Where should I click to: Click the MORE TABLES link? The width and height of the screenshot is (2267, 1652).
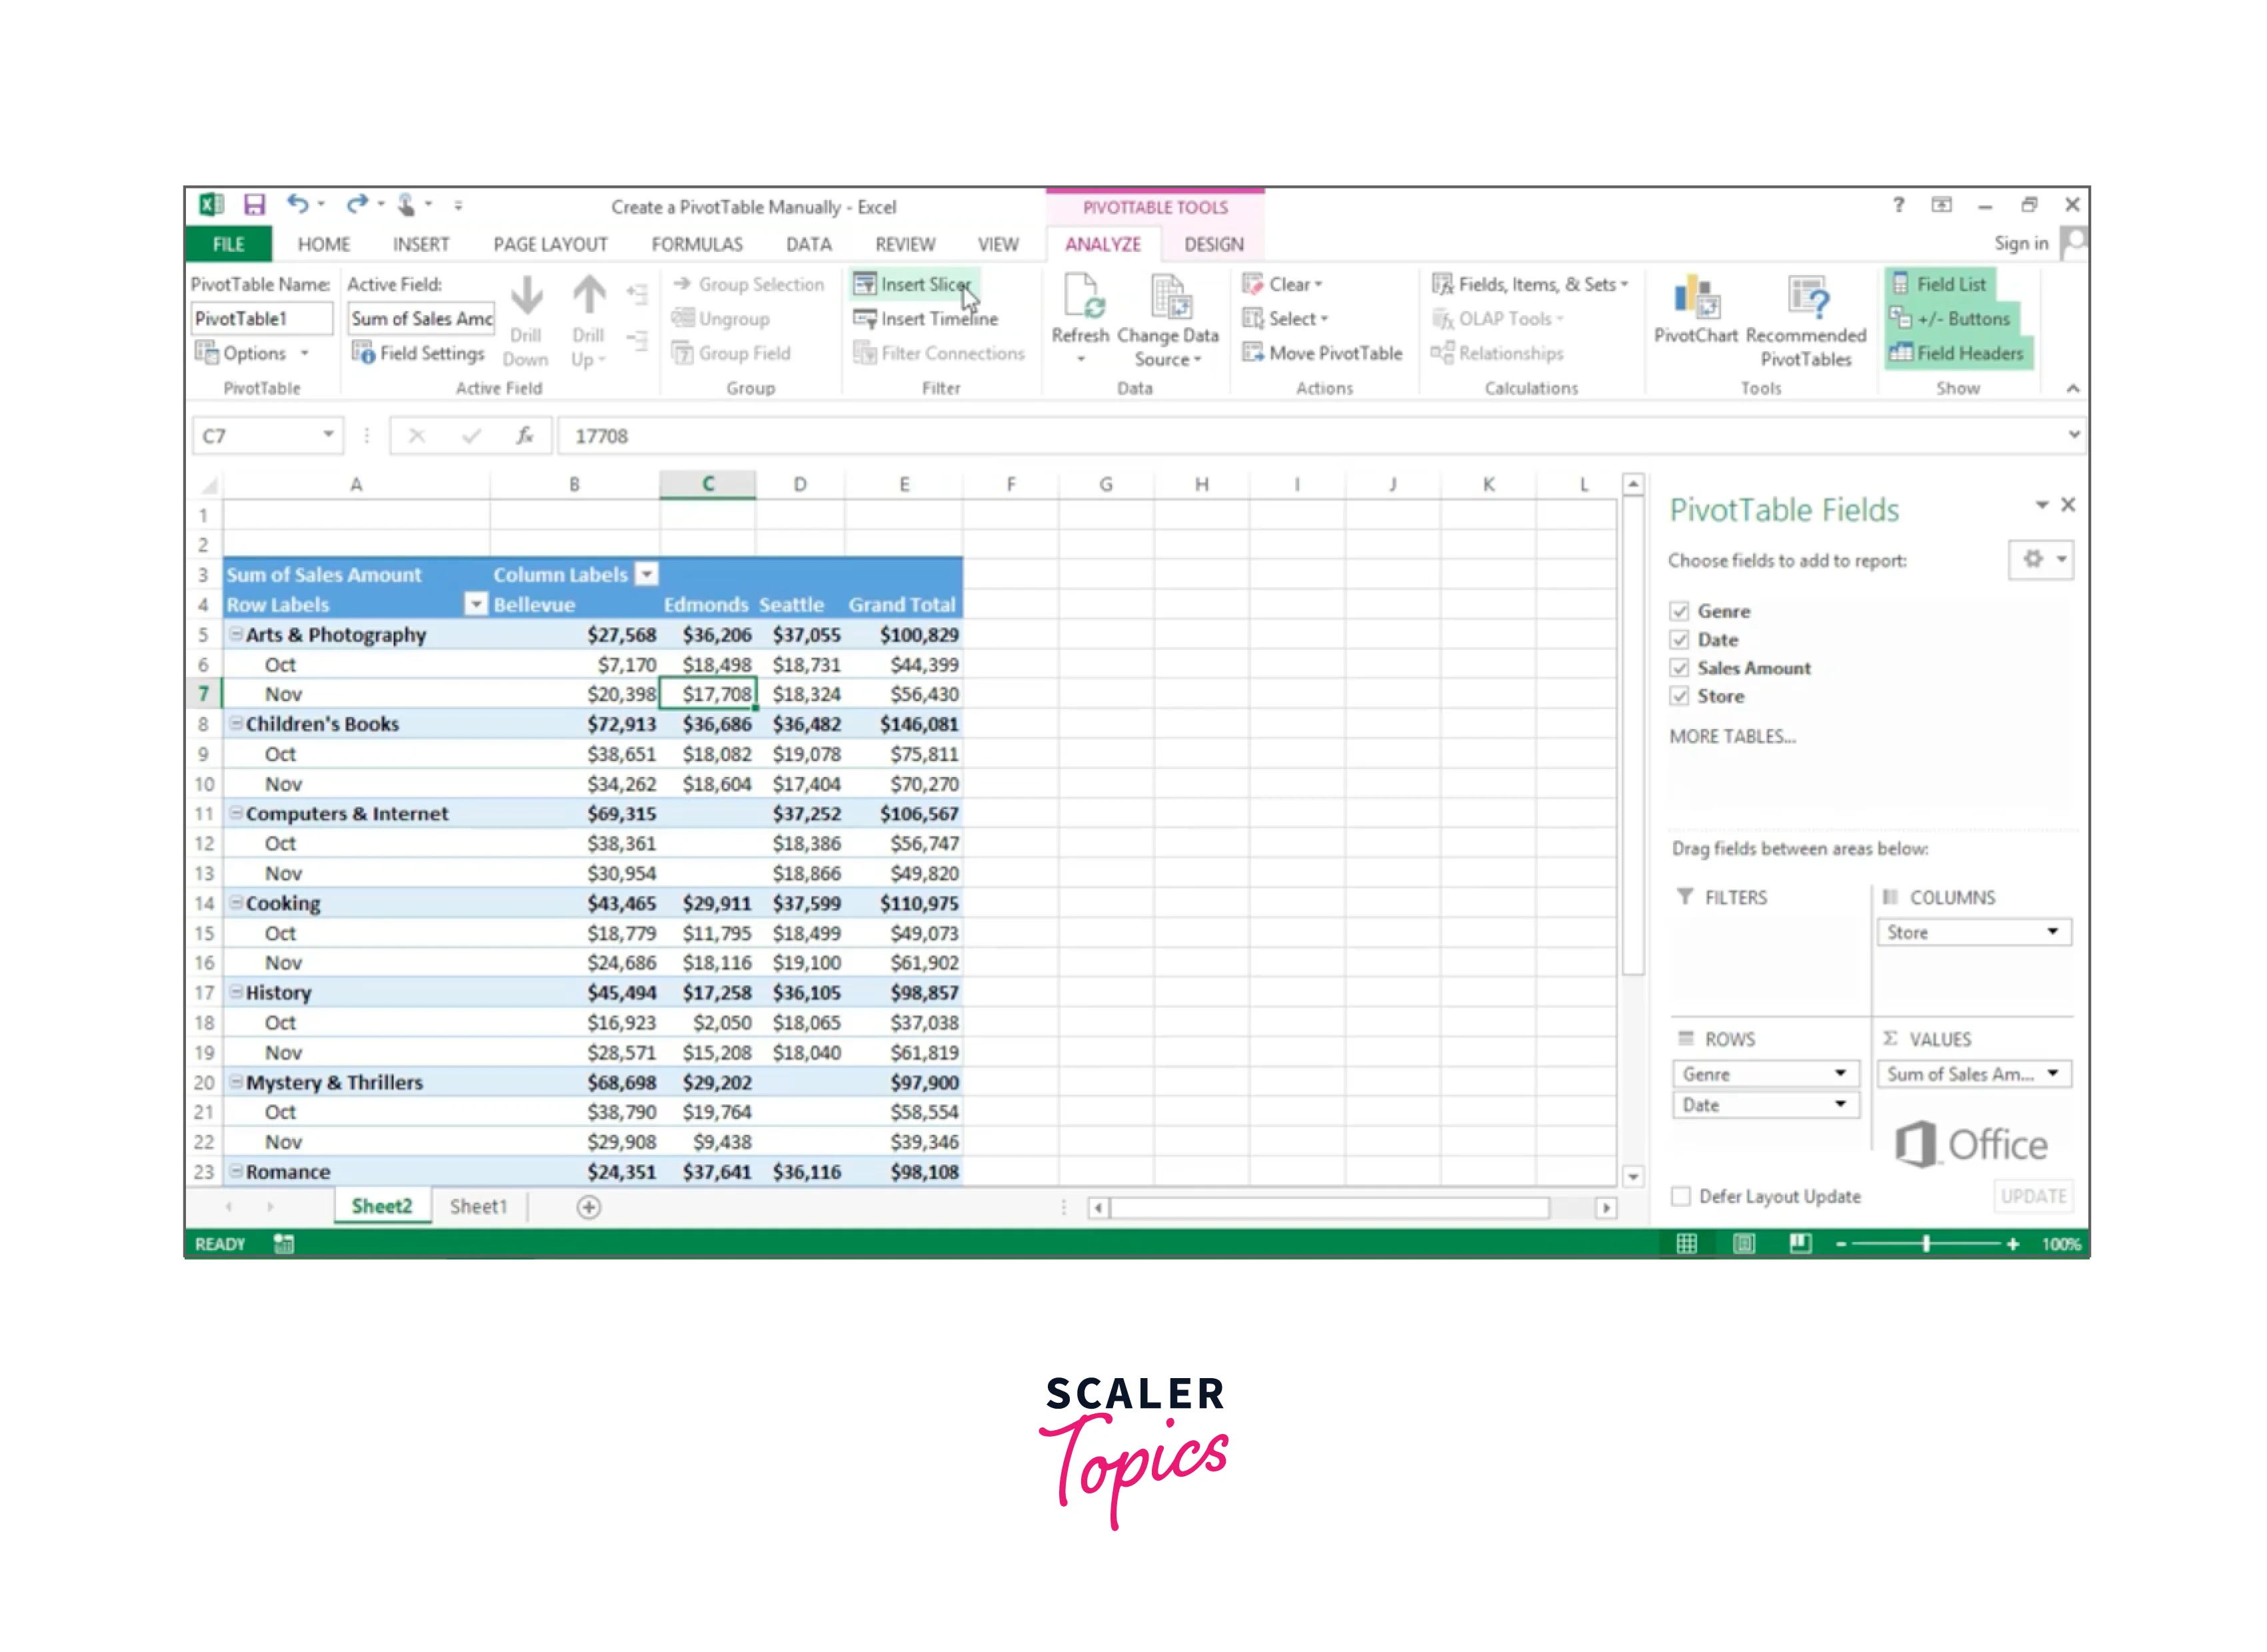tap(1733, 736)
